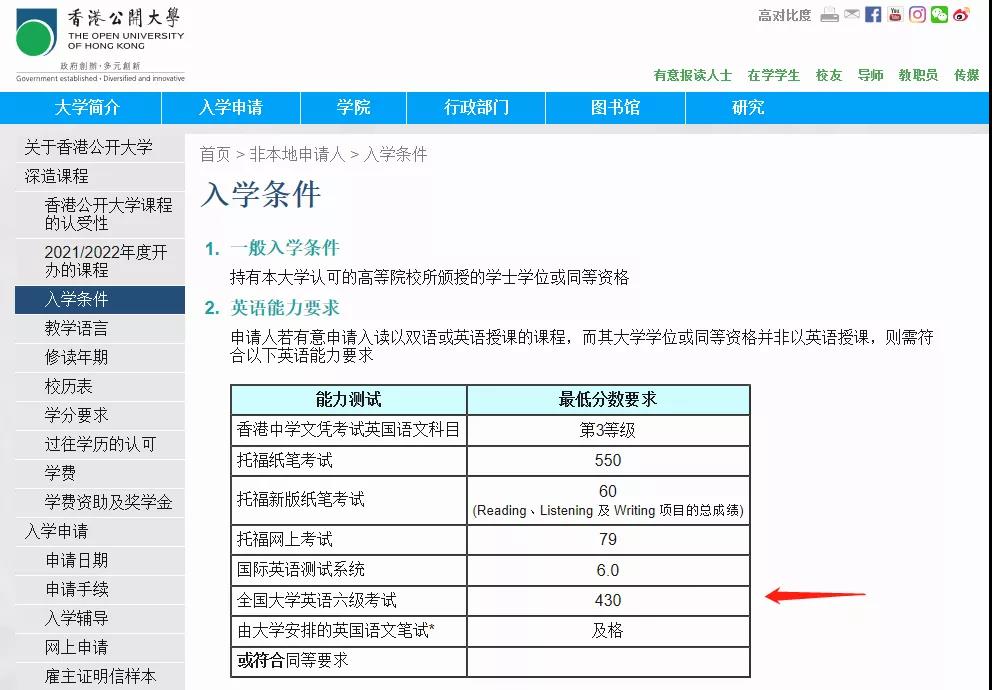Open 修读年期 sidebar item
The width and height of the screenshot is (992, 690).
(100, 358)
